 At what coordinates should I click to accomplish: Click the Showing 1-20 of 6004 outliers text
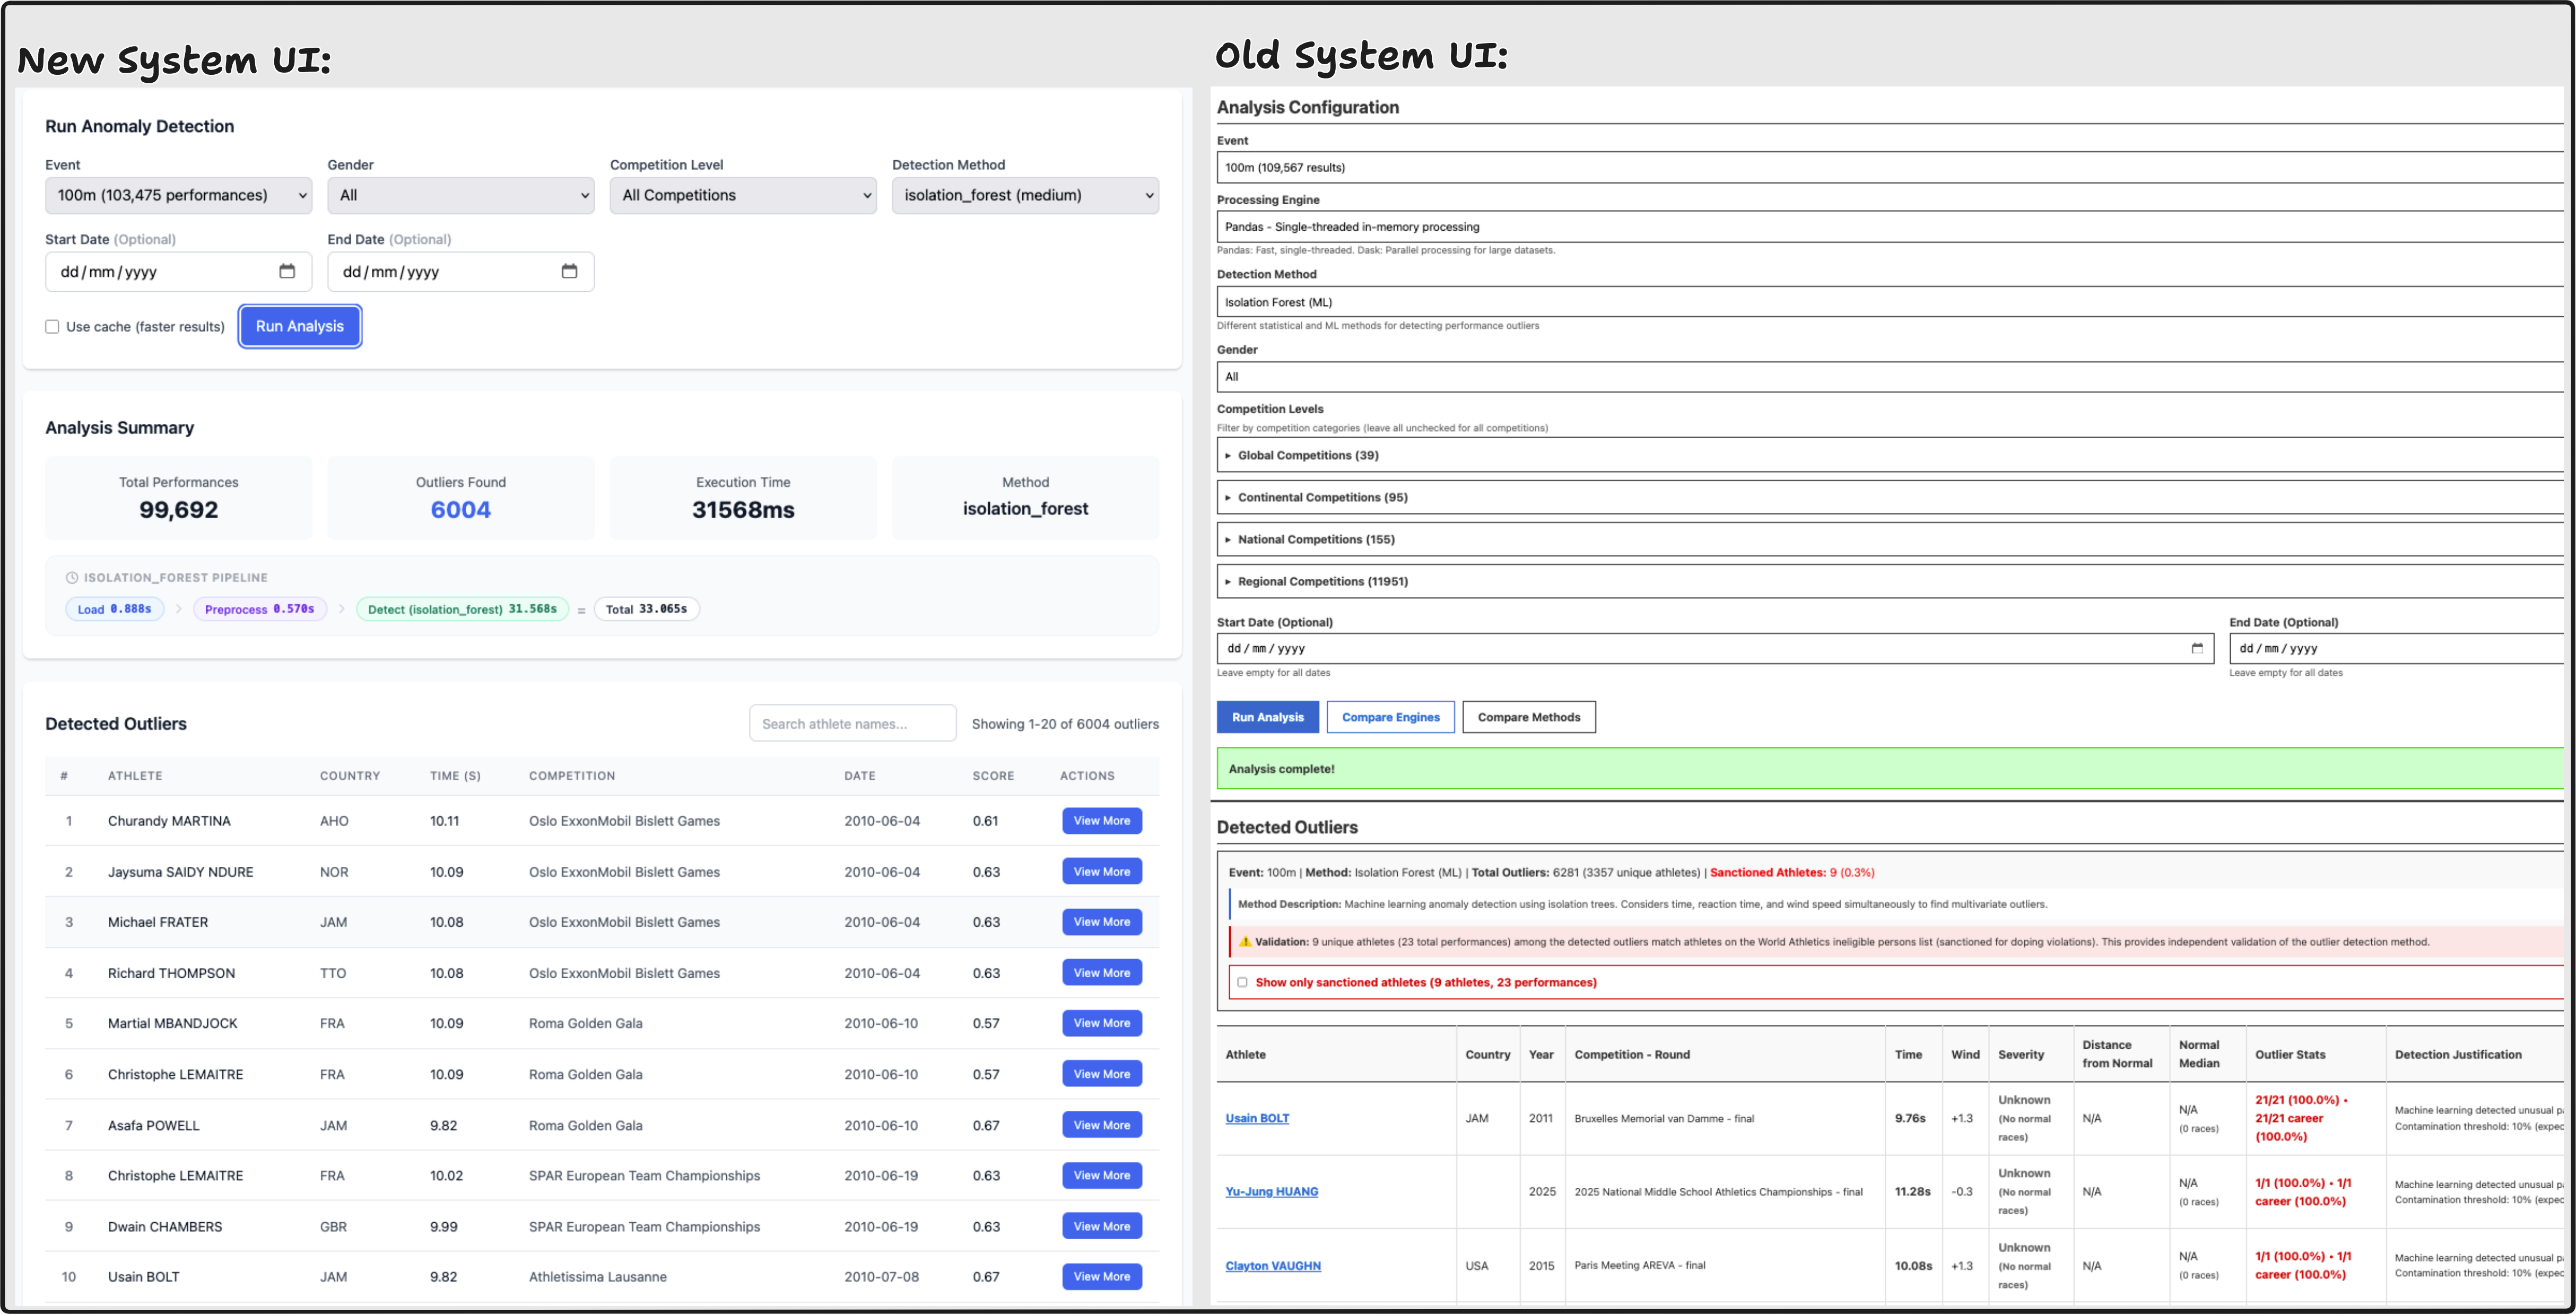coord(1065,724)
